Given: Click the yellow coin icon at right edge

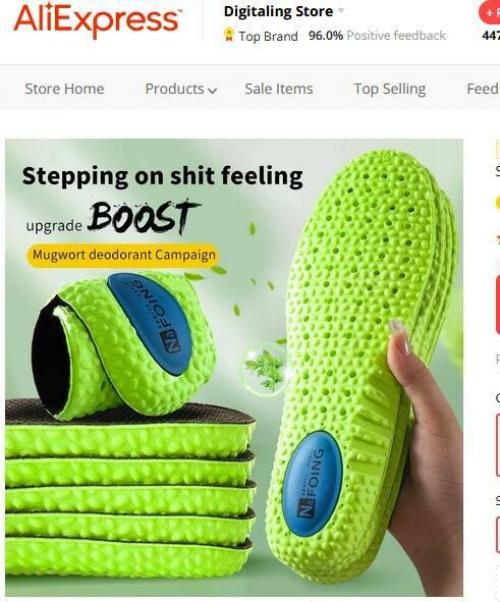Looking at the screenshot, I should (497, 203).
